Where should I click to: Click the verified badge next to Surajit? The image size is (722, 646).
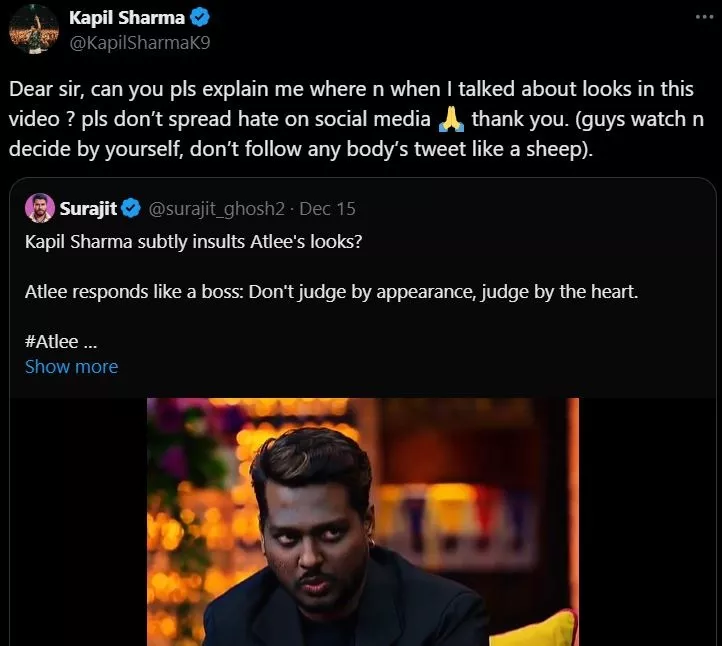(131, 209)
